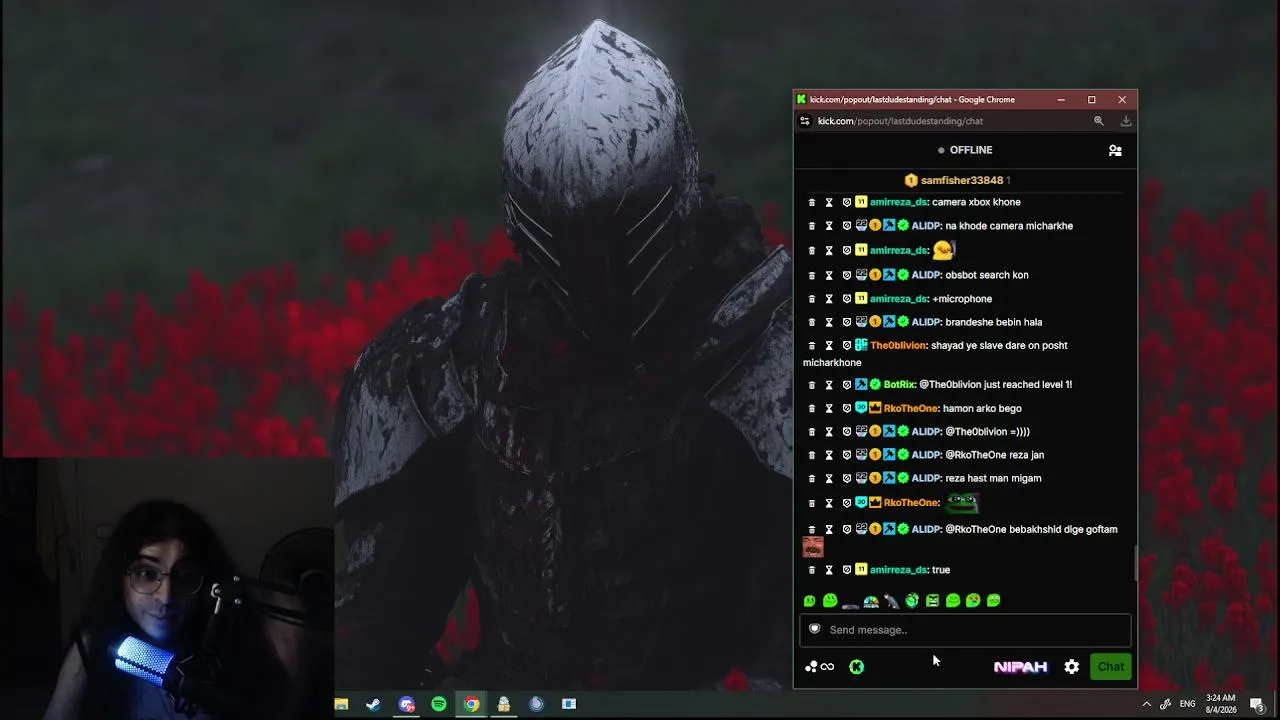Open Steam from the taskbar
The height and width of the screenshot is (720, 1280).
coord(373,704)
